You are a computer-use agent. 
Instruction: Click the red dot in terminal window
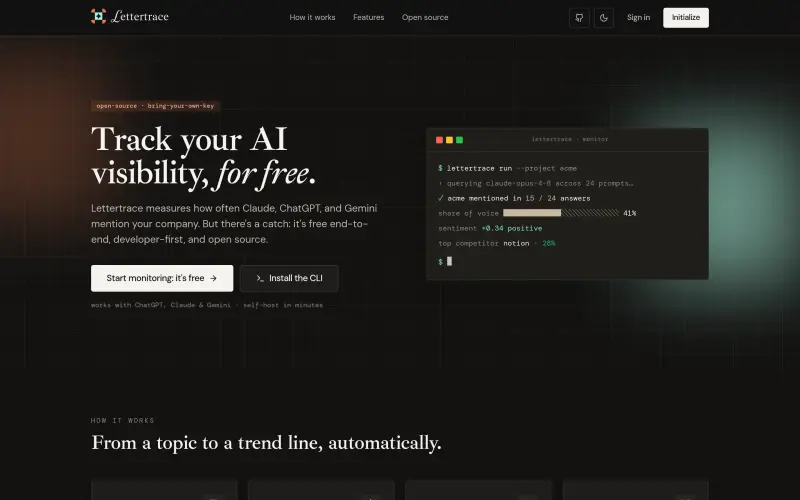tap(439, 140)
